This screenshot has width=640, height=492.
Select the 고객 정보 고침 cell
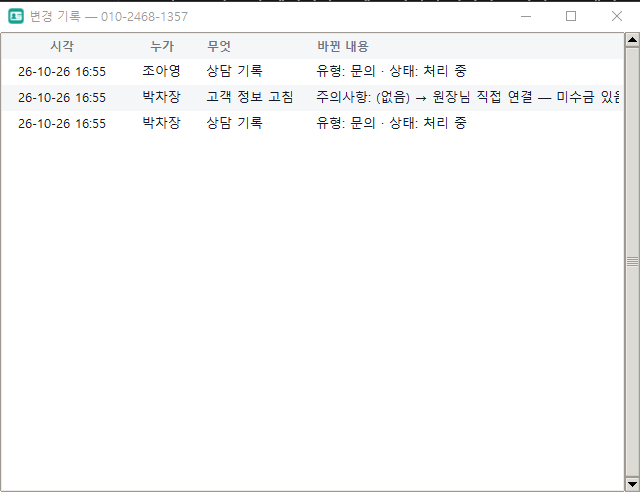250,97
